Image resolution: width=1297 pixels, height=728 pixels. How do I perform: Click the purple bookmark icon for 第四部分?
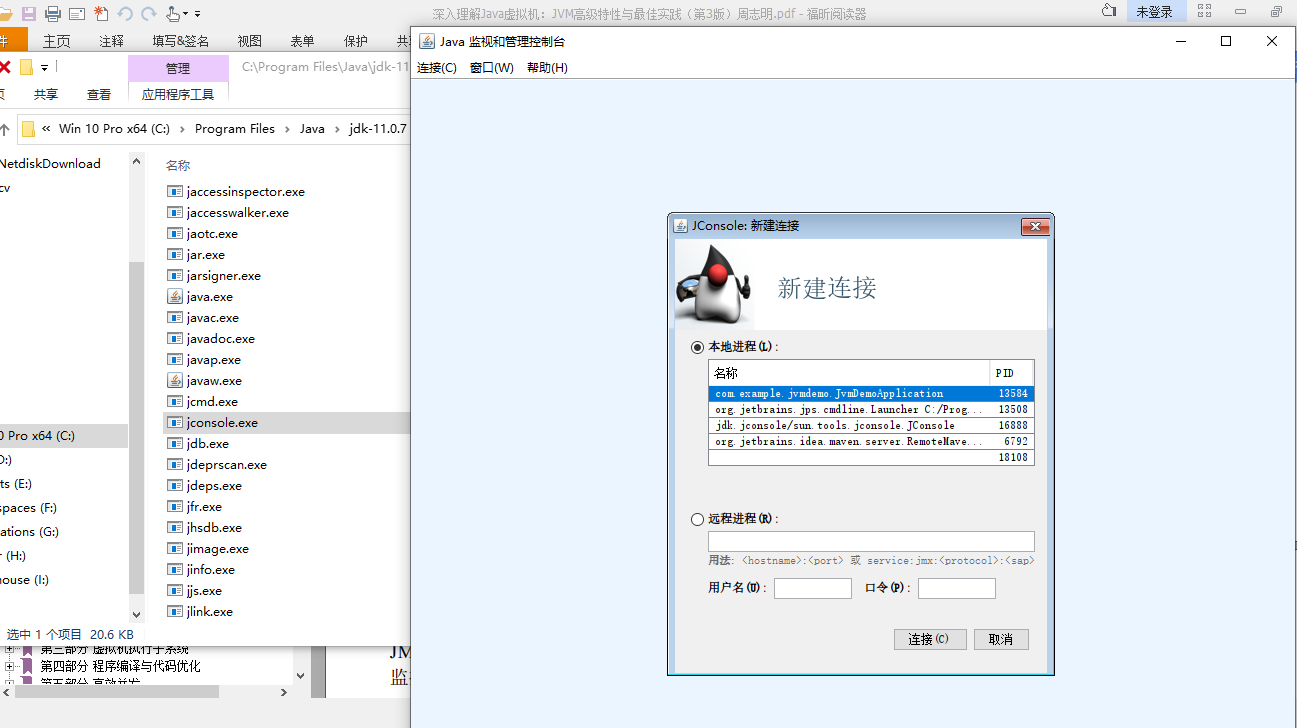(28, 666)
